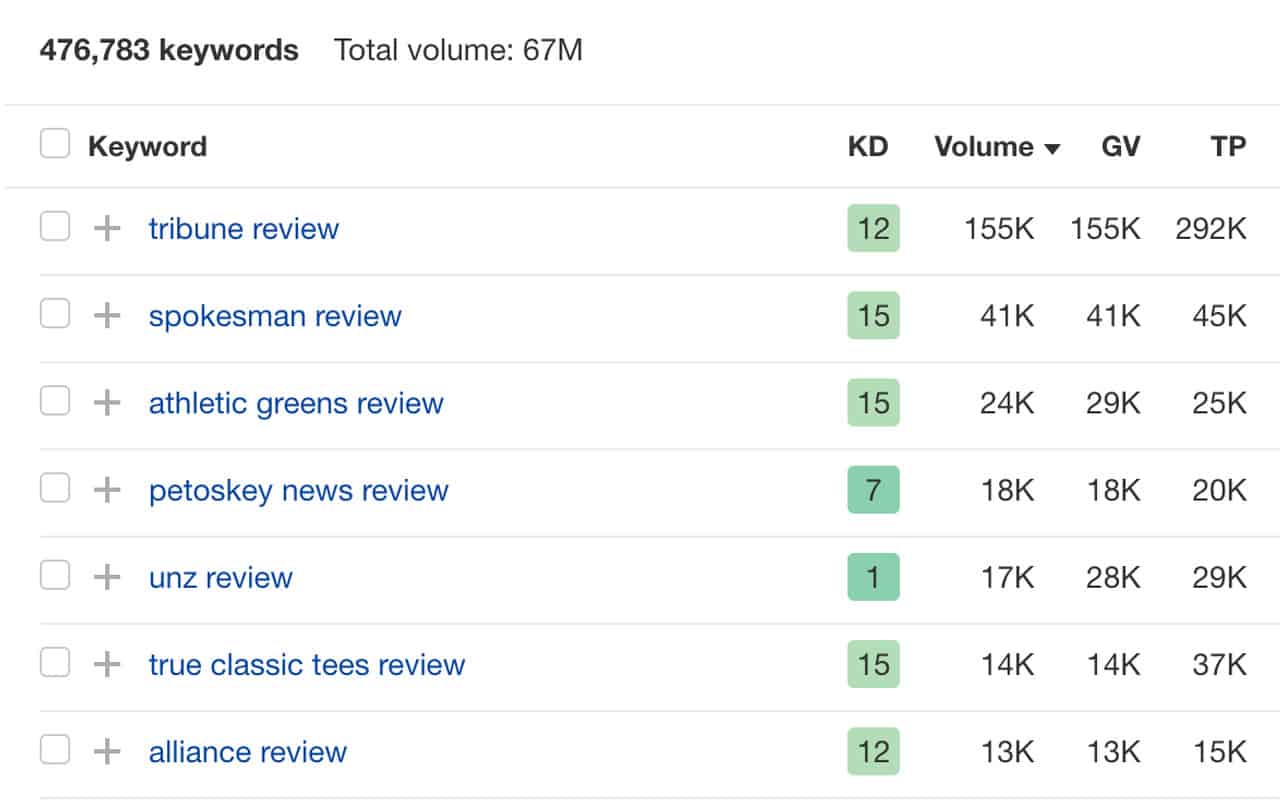The image size is (1280, 800).
Task: Click the Volume sort arrow
Action: coord(1053,147)
